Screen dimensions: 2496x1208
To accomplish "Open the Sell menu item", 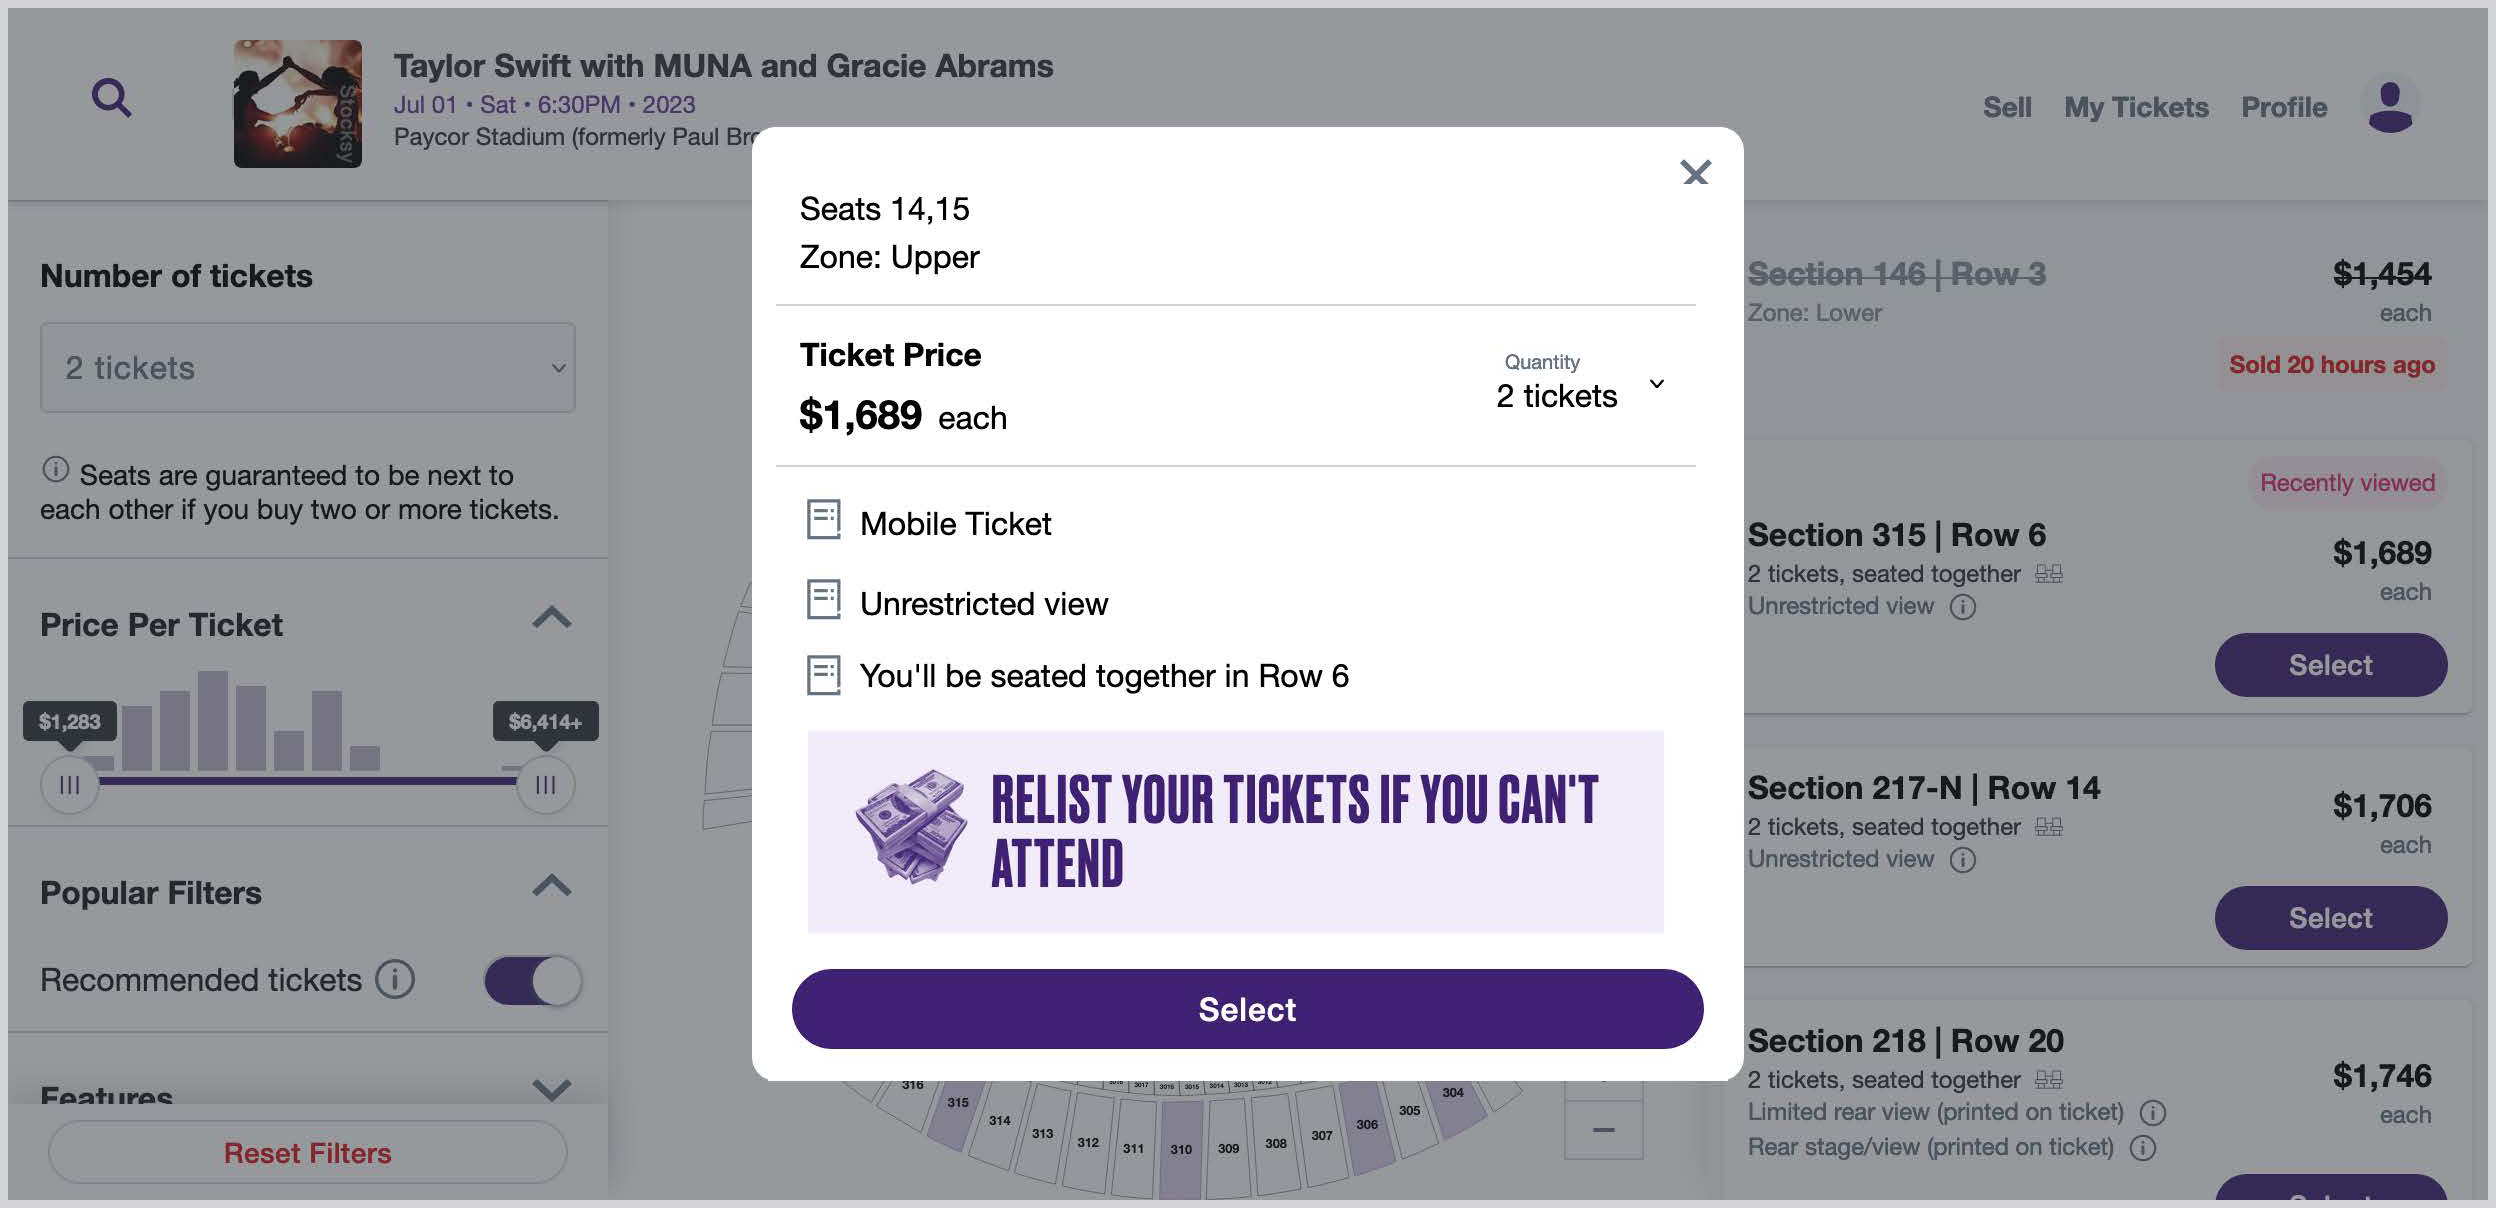I will (2007, 108).
